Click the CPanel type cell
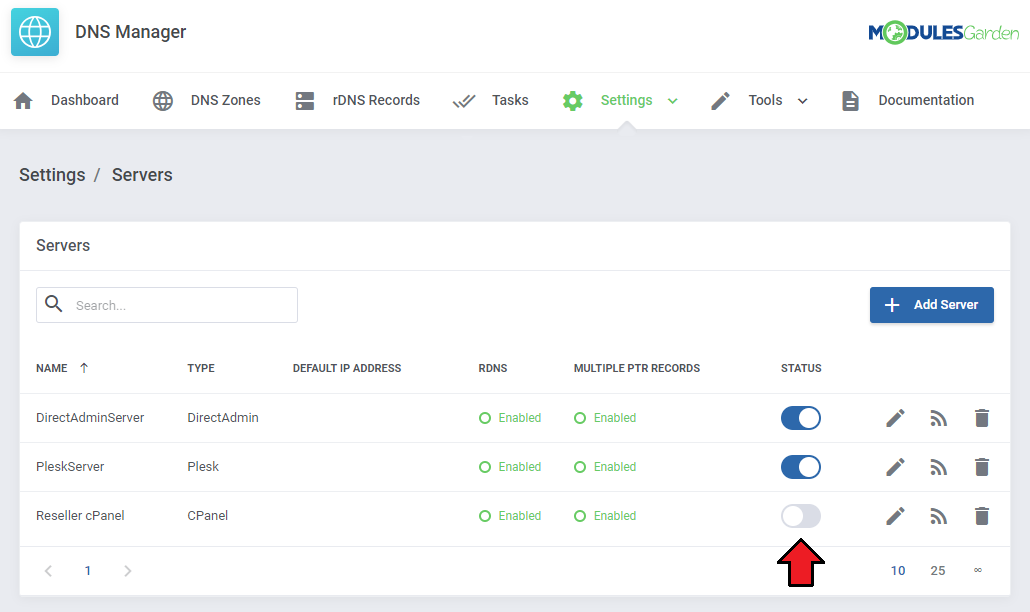Image resolution: width=1030 pixels, height=612 pixels. (208, 515)
